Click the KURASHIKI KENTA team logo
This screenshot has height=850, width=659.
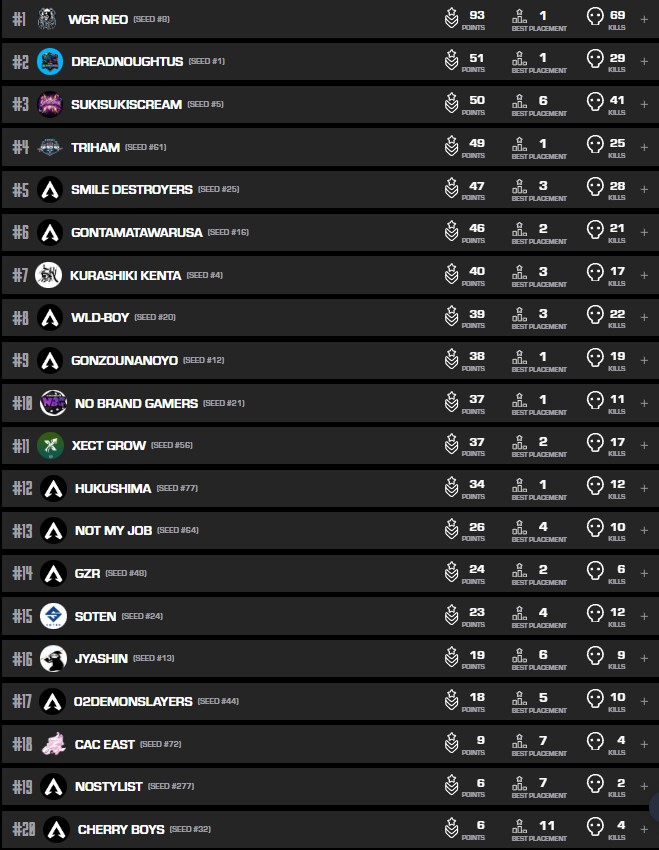pos(48,275)
